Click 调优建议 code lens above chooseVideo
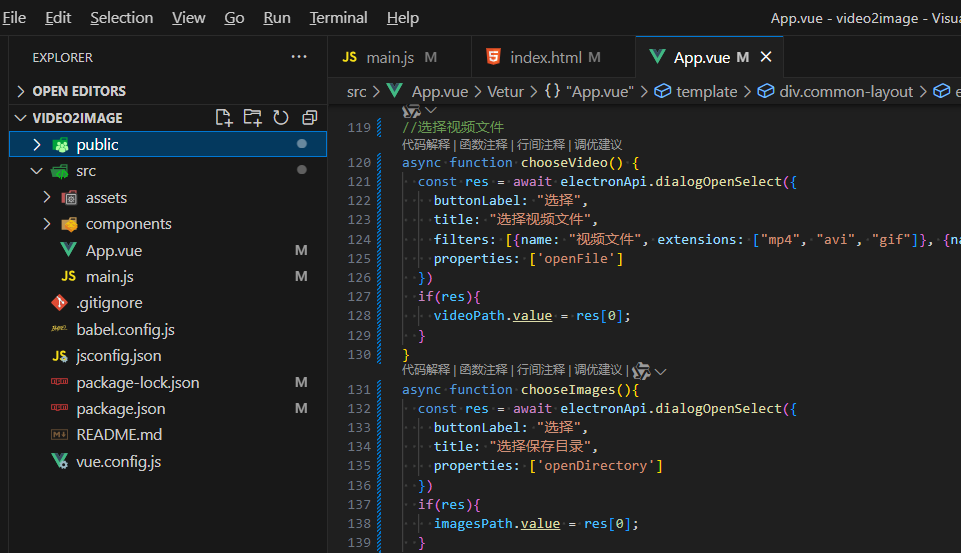This screenshot has width=961, height=553. [x=598, y=145]
